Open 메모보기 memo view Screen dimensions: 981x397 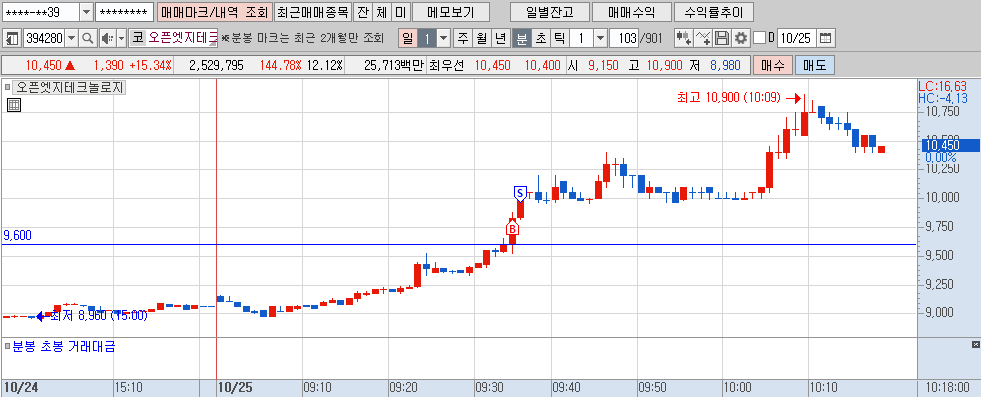(450, 12)
